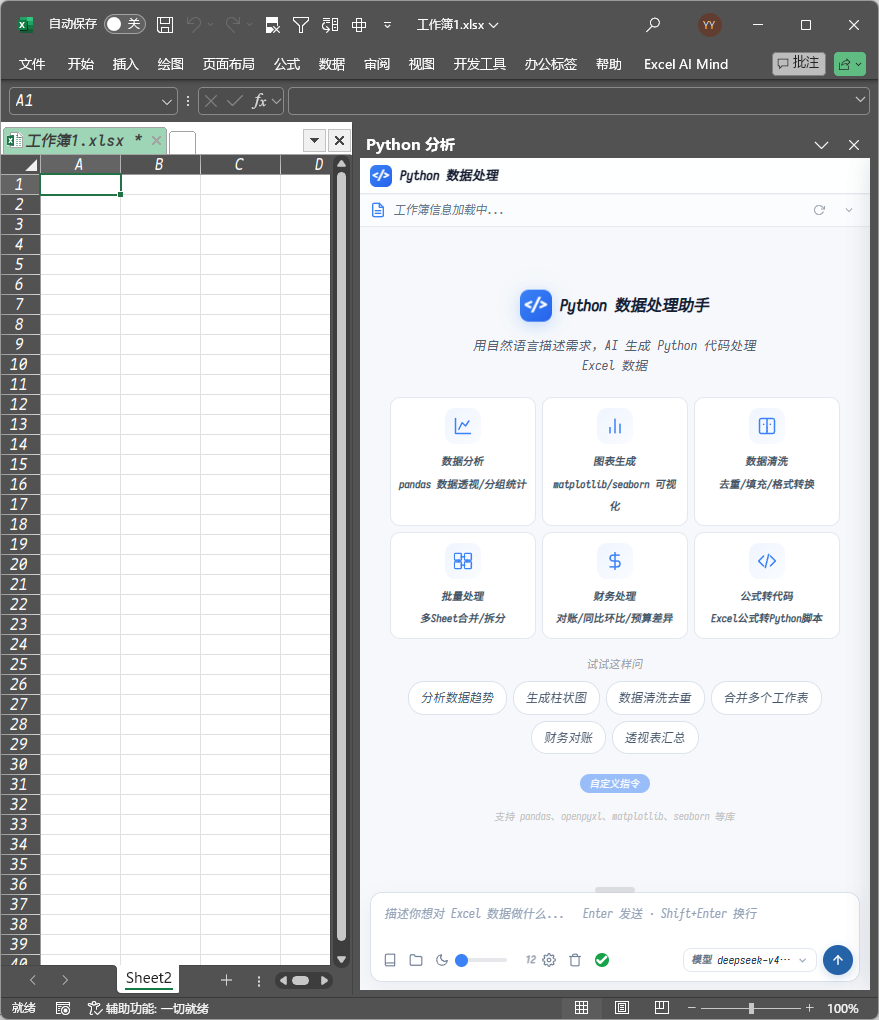The image size is (879, 1020).
Task: Click the 批注 comments button
Action: [x=799, y=63]
